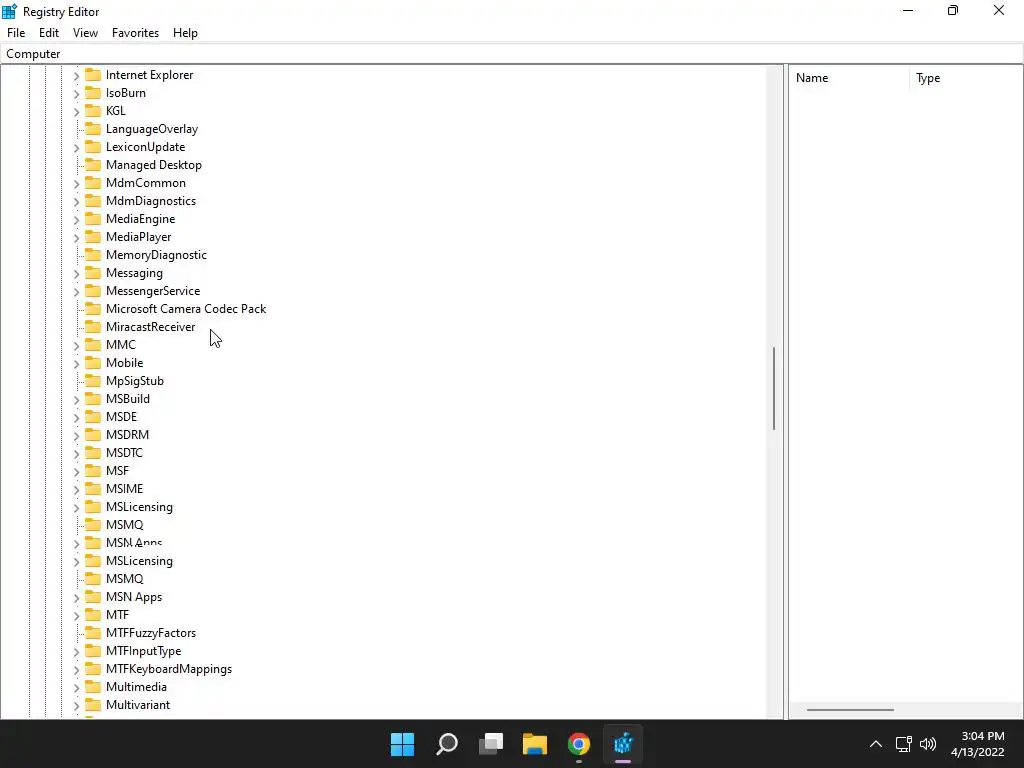Expand the MdmCommon key
The height and width of the screenshot is (768, 1024).
pyautogui.click(x=76, y=184)
